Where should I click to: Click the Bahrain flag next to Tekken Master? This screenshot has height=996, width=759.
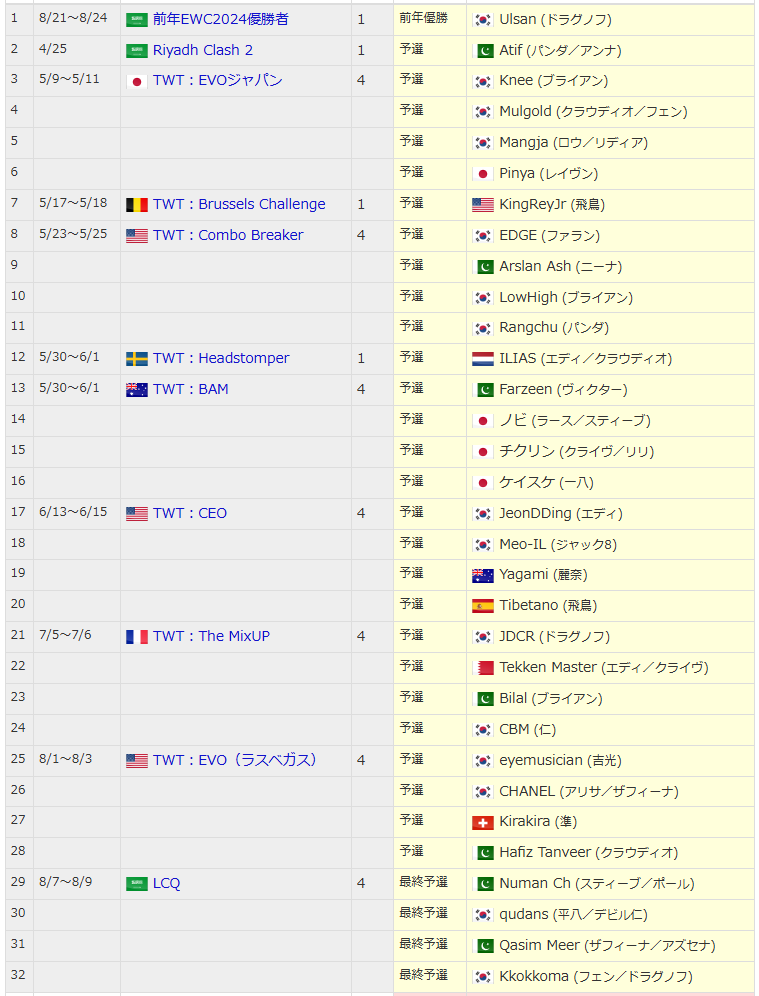point(483,668)
